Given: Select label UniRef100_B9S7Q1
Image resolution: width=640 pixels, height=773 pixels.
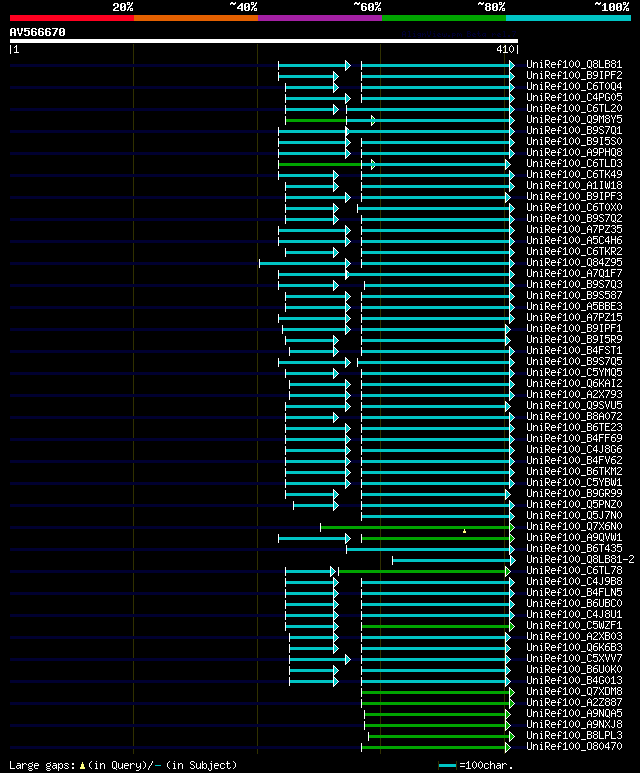Looking at the screenshot, I should click(x=574, y=131).
